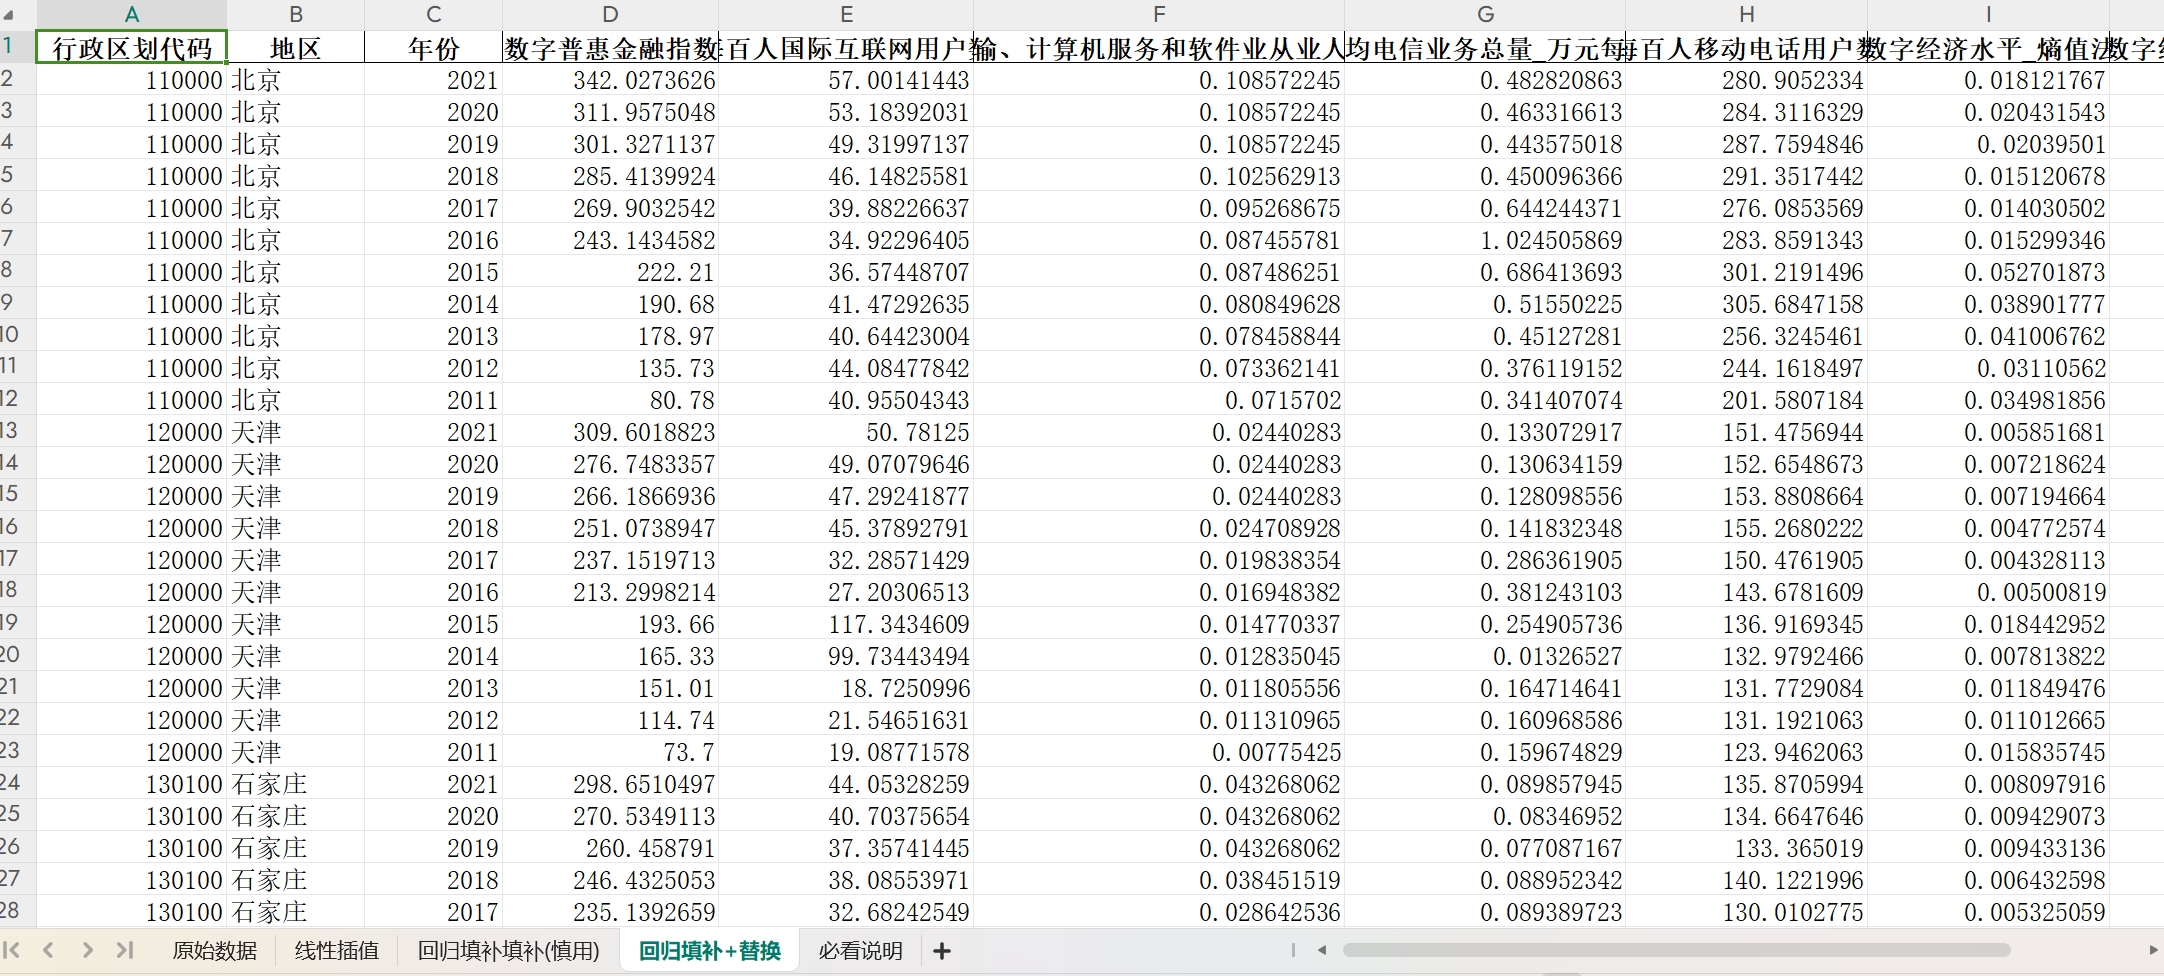2164x976 pixels.
Task: Select column G header
Action: coord(1485,15)
